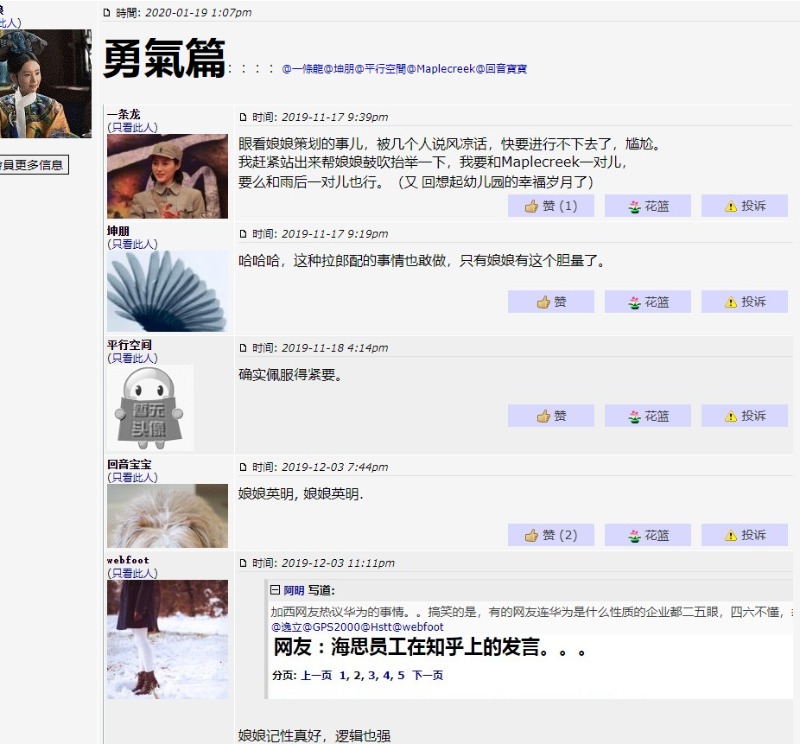Image resolution: width=800 pixels, height=744 pixels.
Task: Click quoted title 网友：海思员工在知乎上的发言
Action: 430,647
